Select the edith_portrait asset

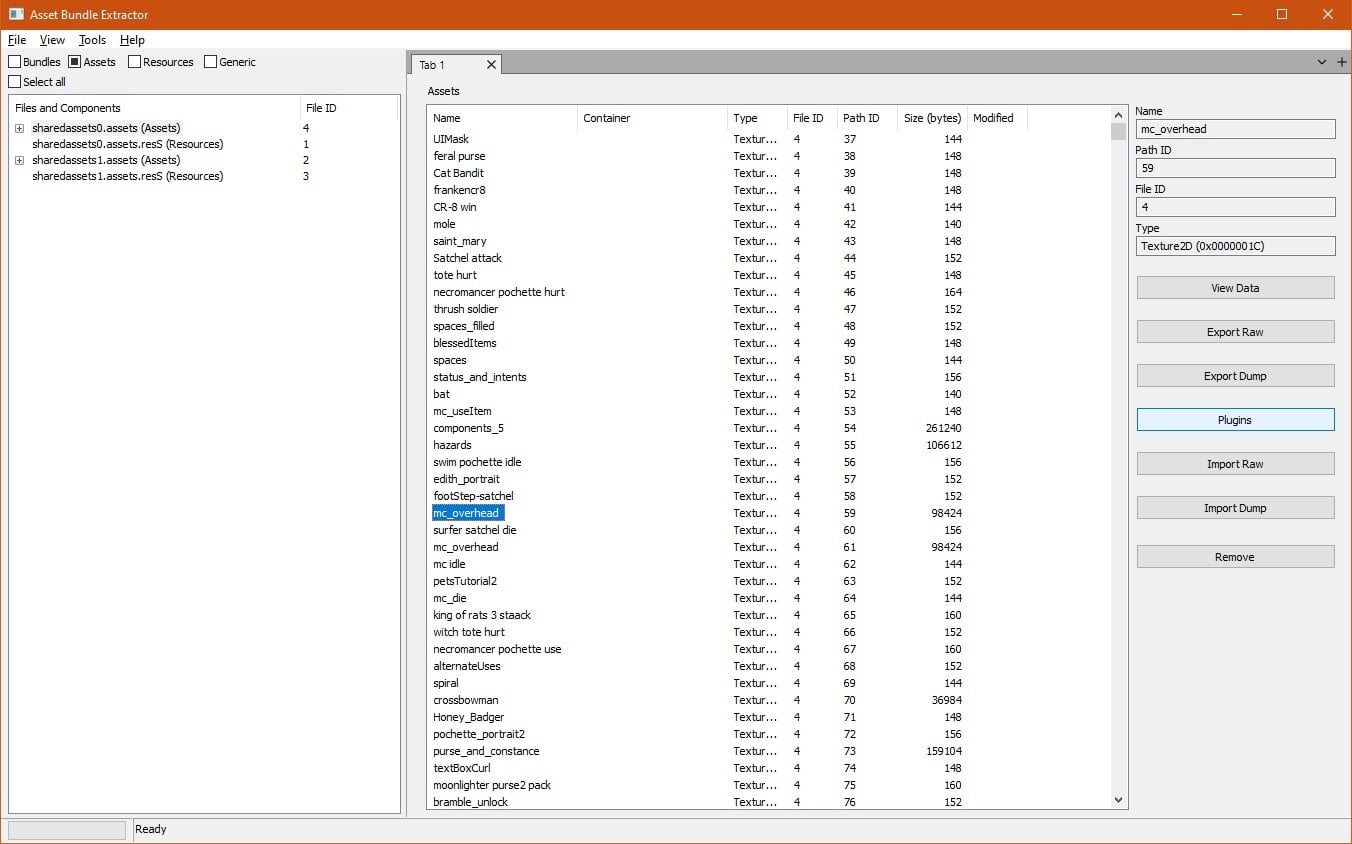(x=466, y=479)
